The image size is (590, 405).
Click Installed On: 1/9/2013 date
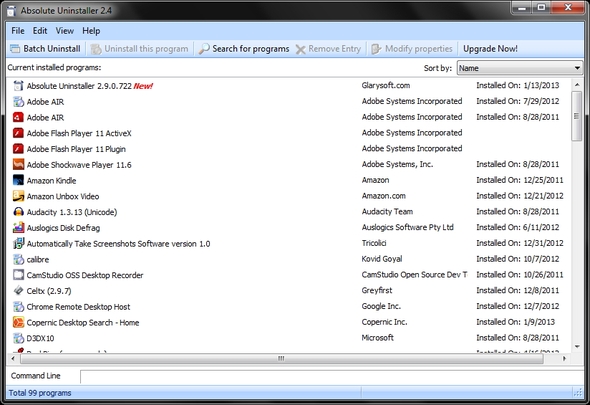515,322
